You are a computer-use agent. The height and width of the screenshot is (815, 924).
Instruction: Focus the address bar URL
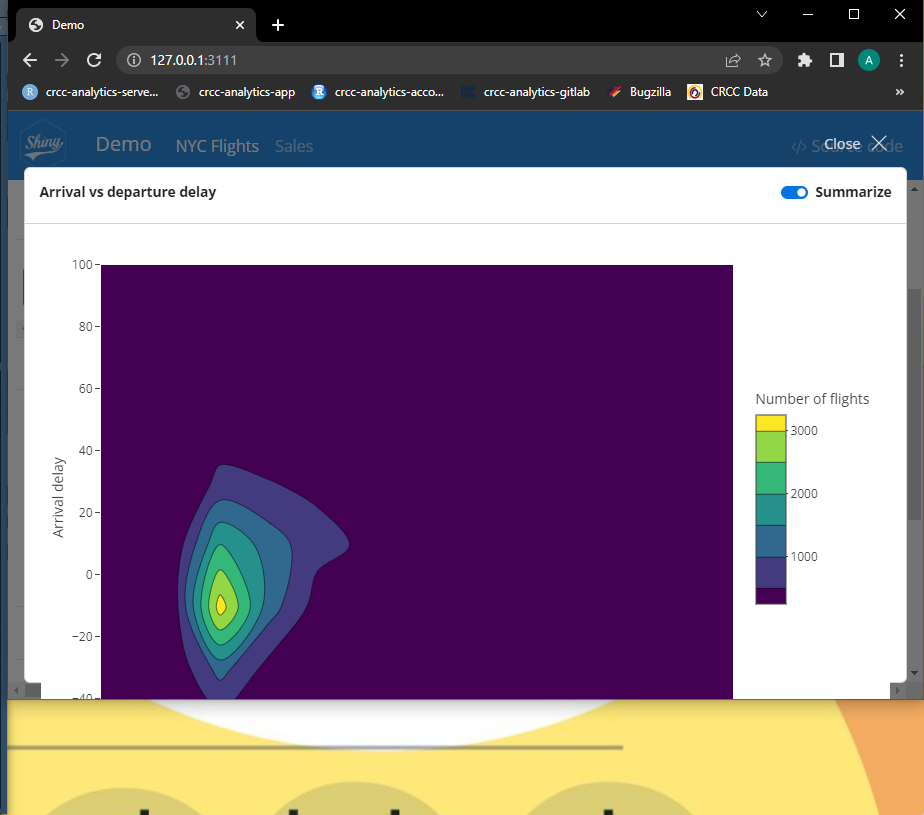[x=194, y=60]
